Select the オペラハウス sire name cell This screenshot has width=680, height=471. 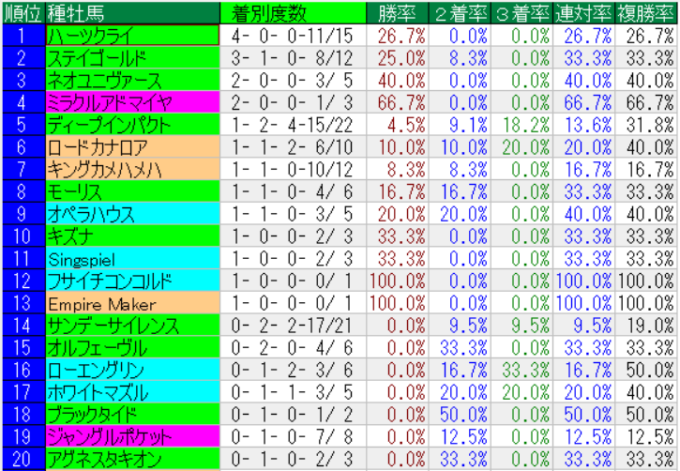[131, 214]
